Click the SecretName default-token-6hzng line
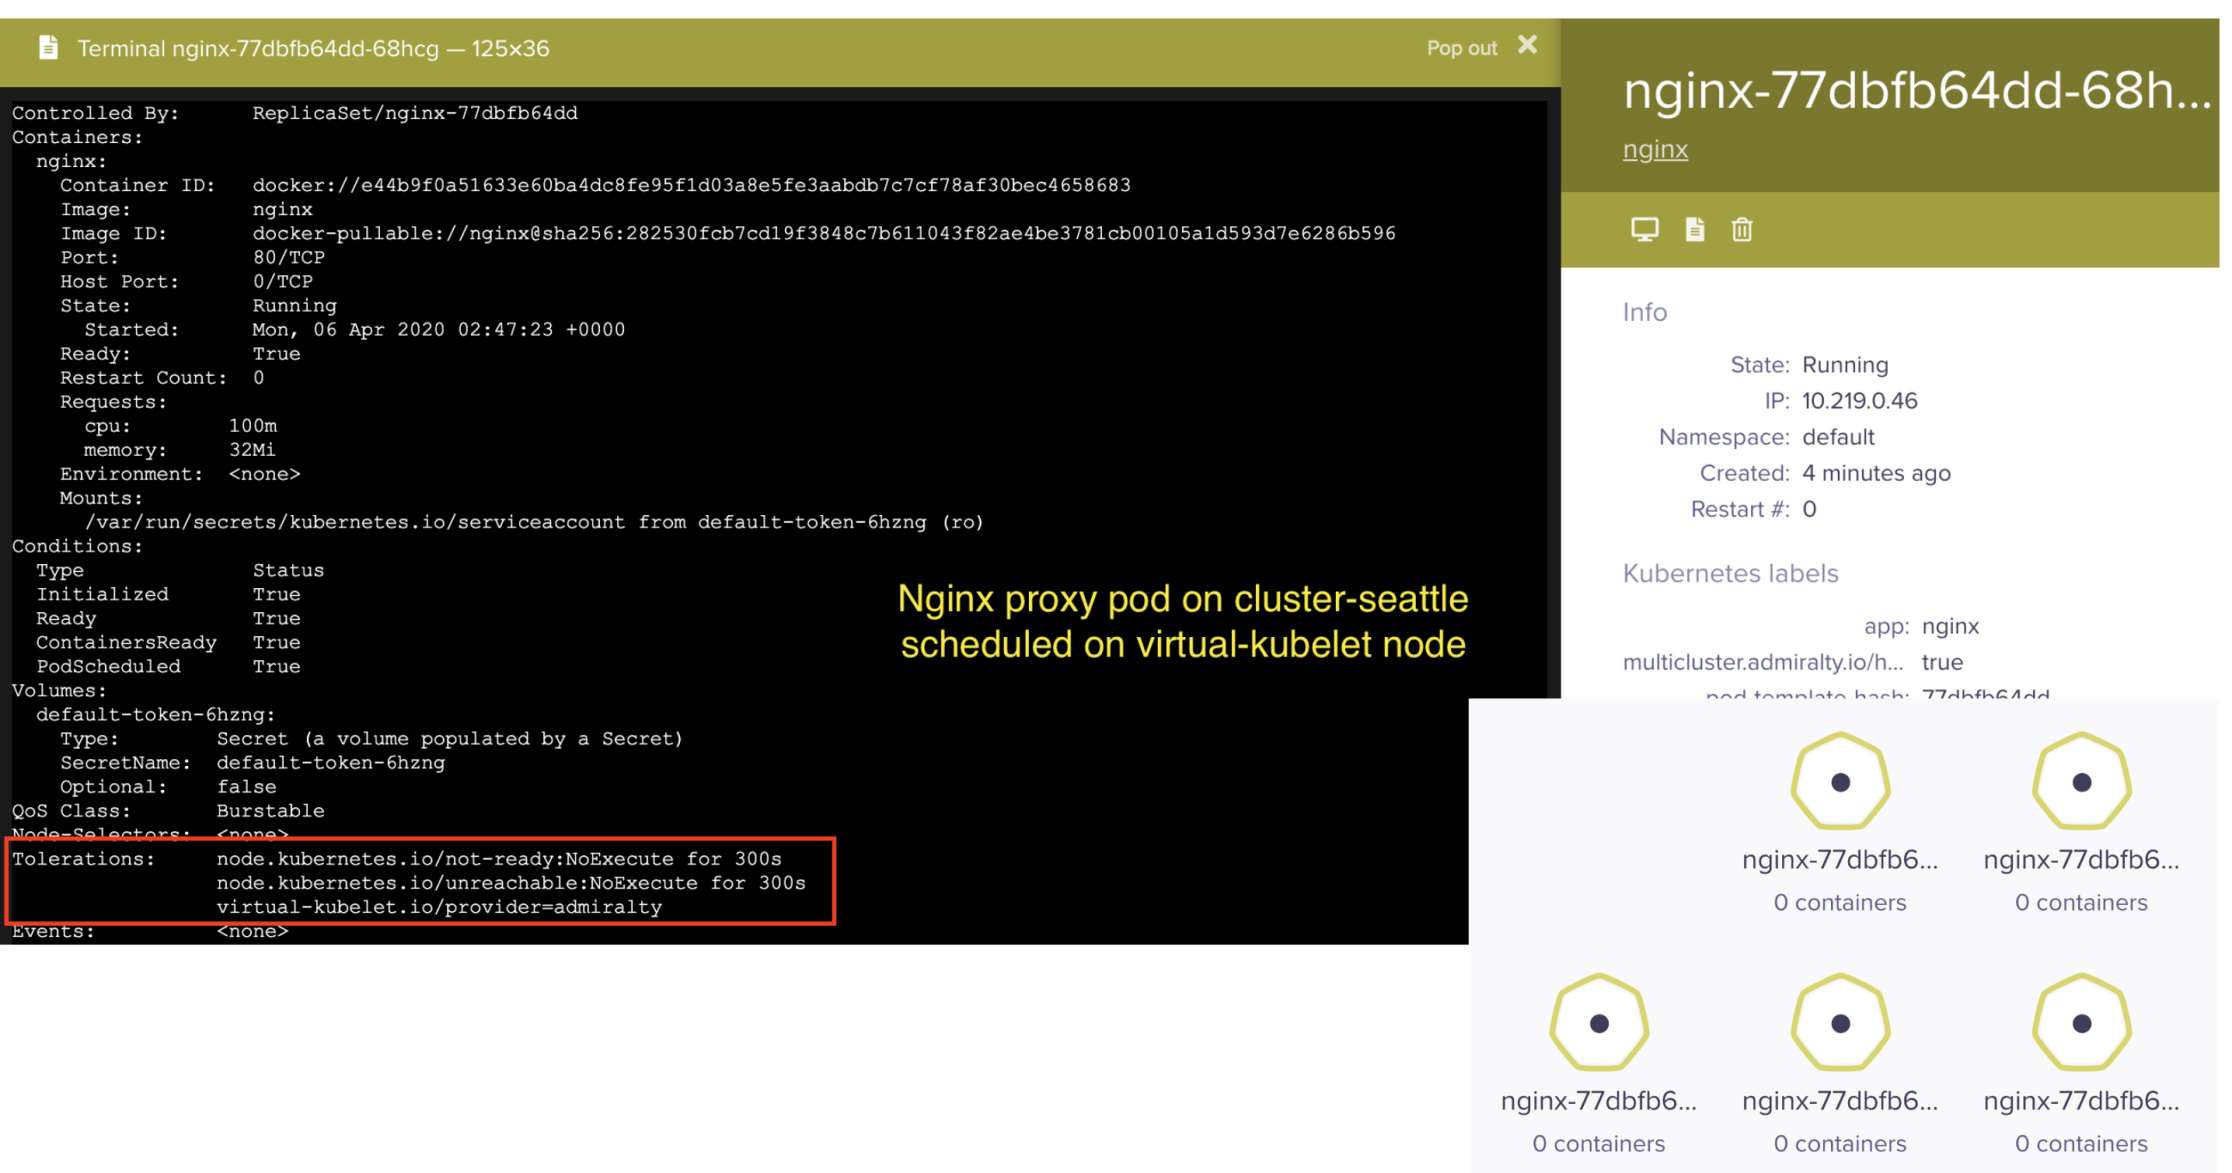 pos(252,763)
